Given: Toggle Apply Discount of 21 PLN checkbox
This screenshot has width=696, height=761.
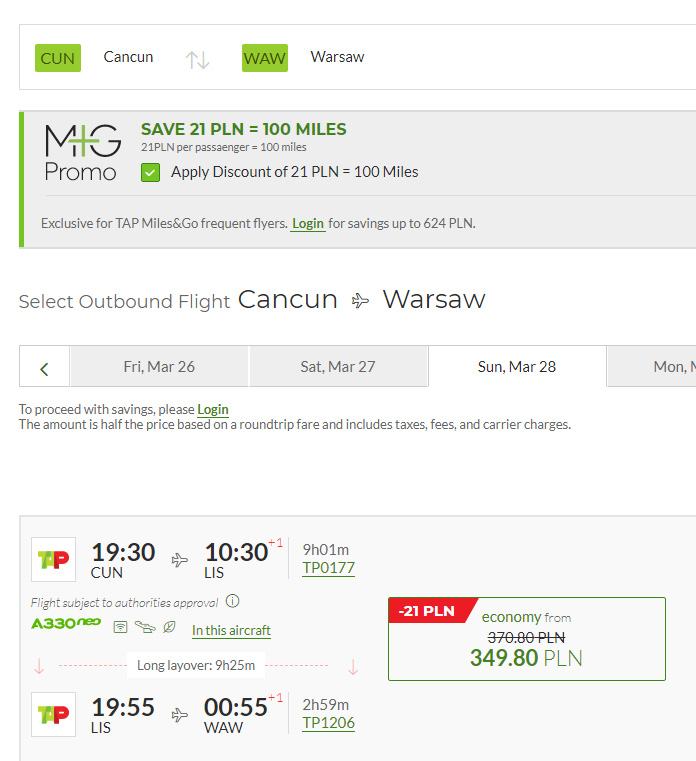Looking at the screenshot, I should coord(150,172).
